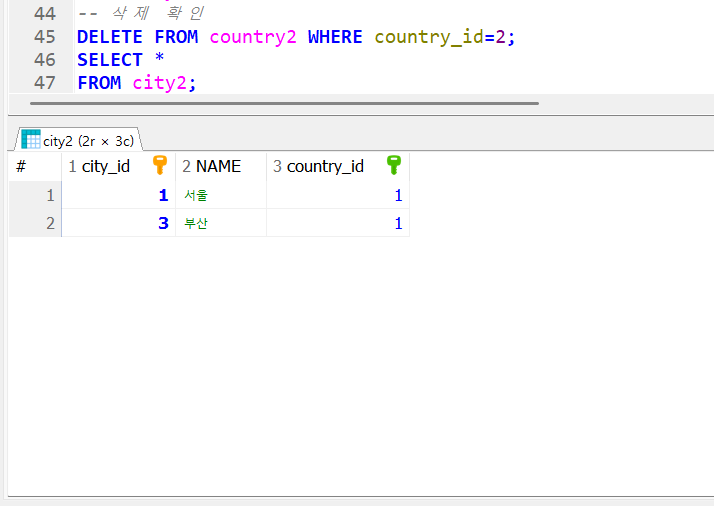The image size is (714, 506).
Task: Select result row number 1
Action: point(35,195)
